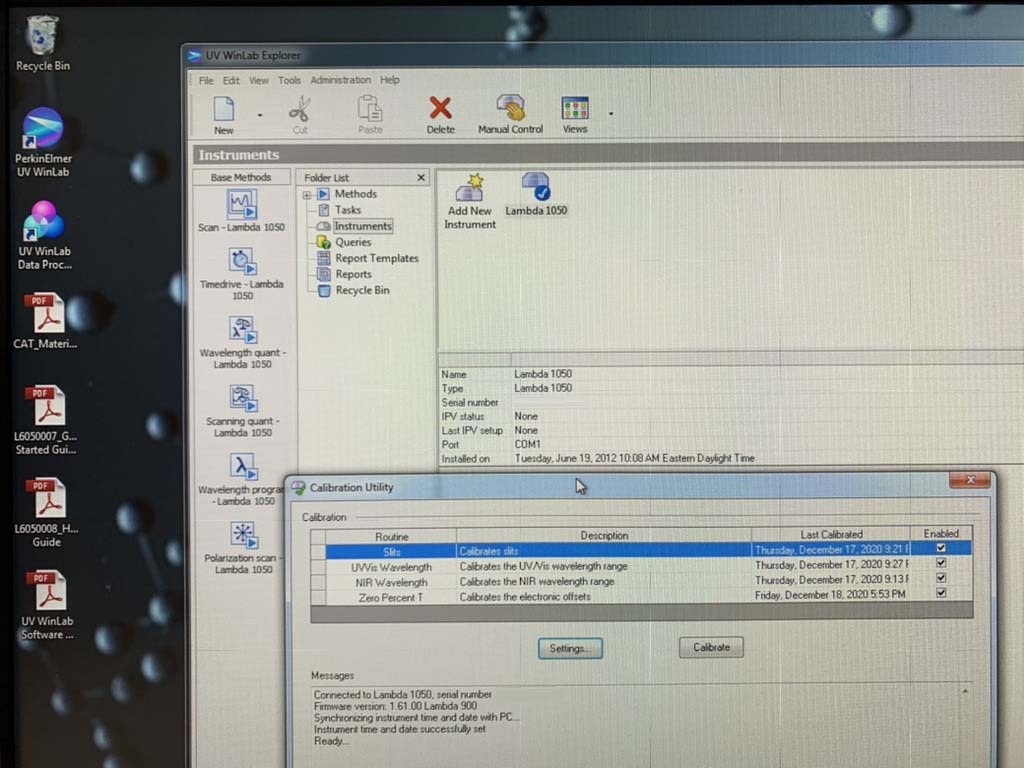This screenshot has height=768, width=1024.
Task: Select Report Templates in the Folder List
Action: pyautogui.click(x=376, y=258)
